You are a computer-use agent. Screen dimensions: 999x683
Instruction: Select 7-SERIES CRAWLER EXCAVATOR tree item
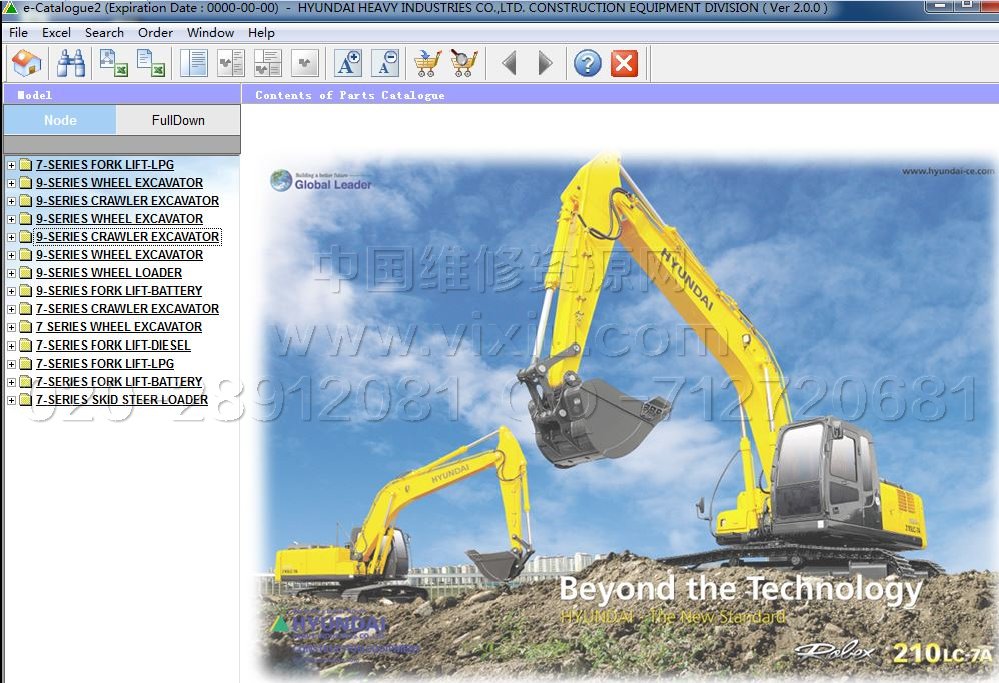tap(127, 309)
